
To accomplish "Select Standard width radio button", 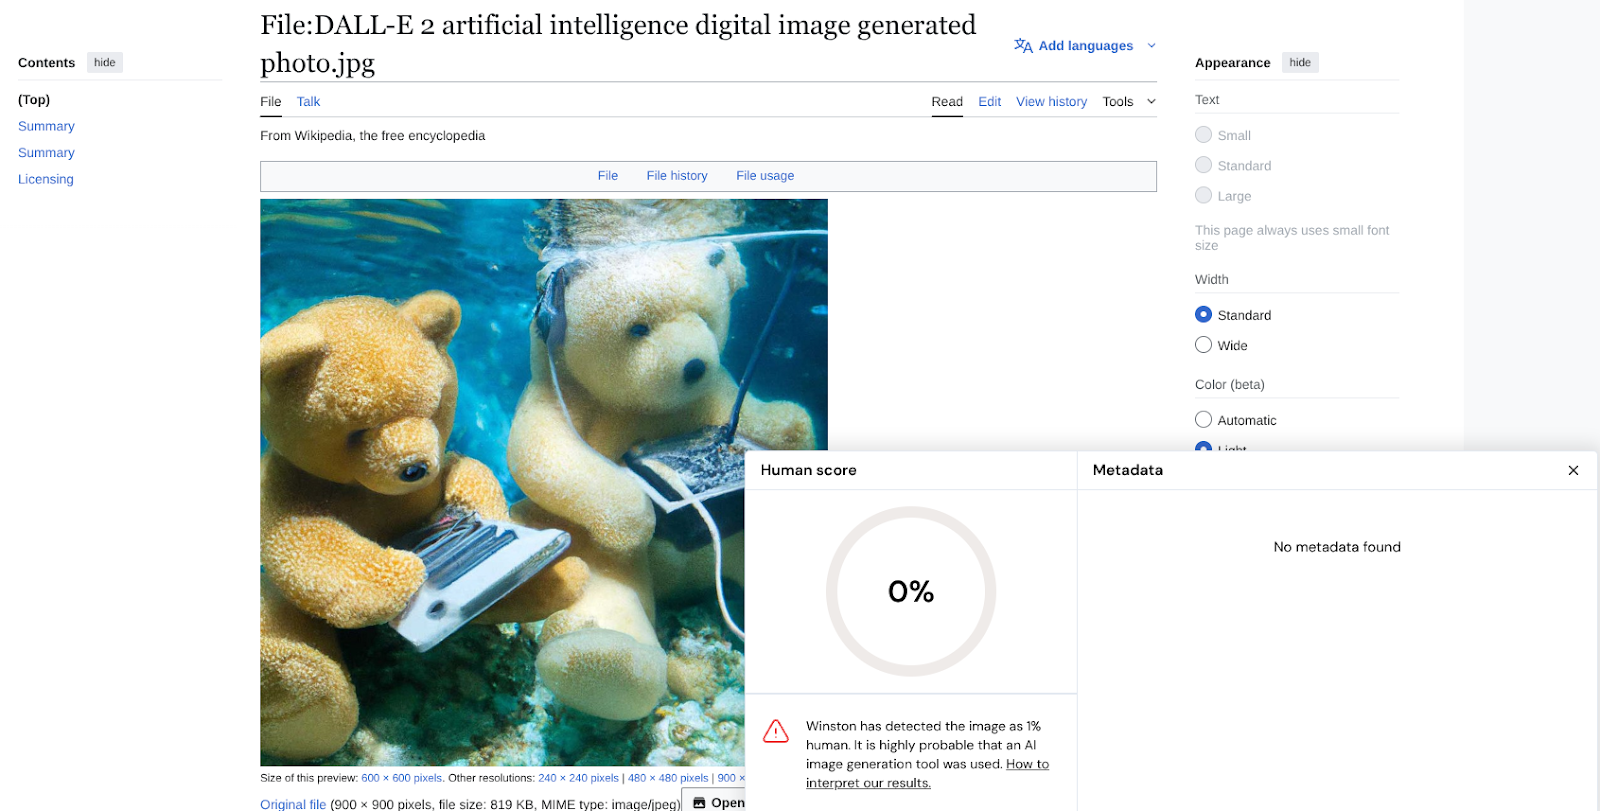I will click(1203, 314).
